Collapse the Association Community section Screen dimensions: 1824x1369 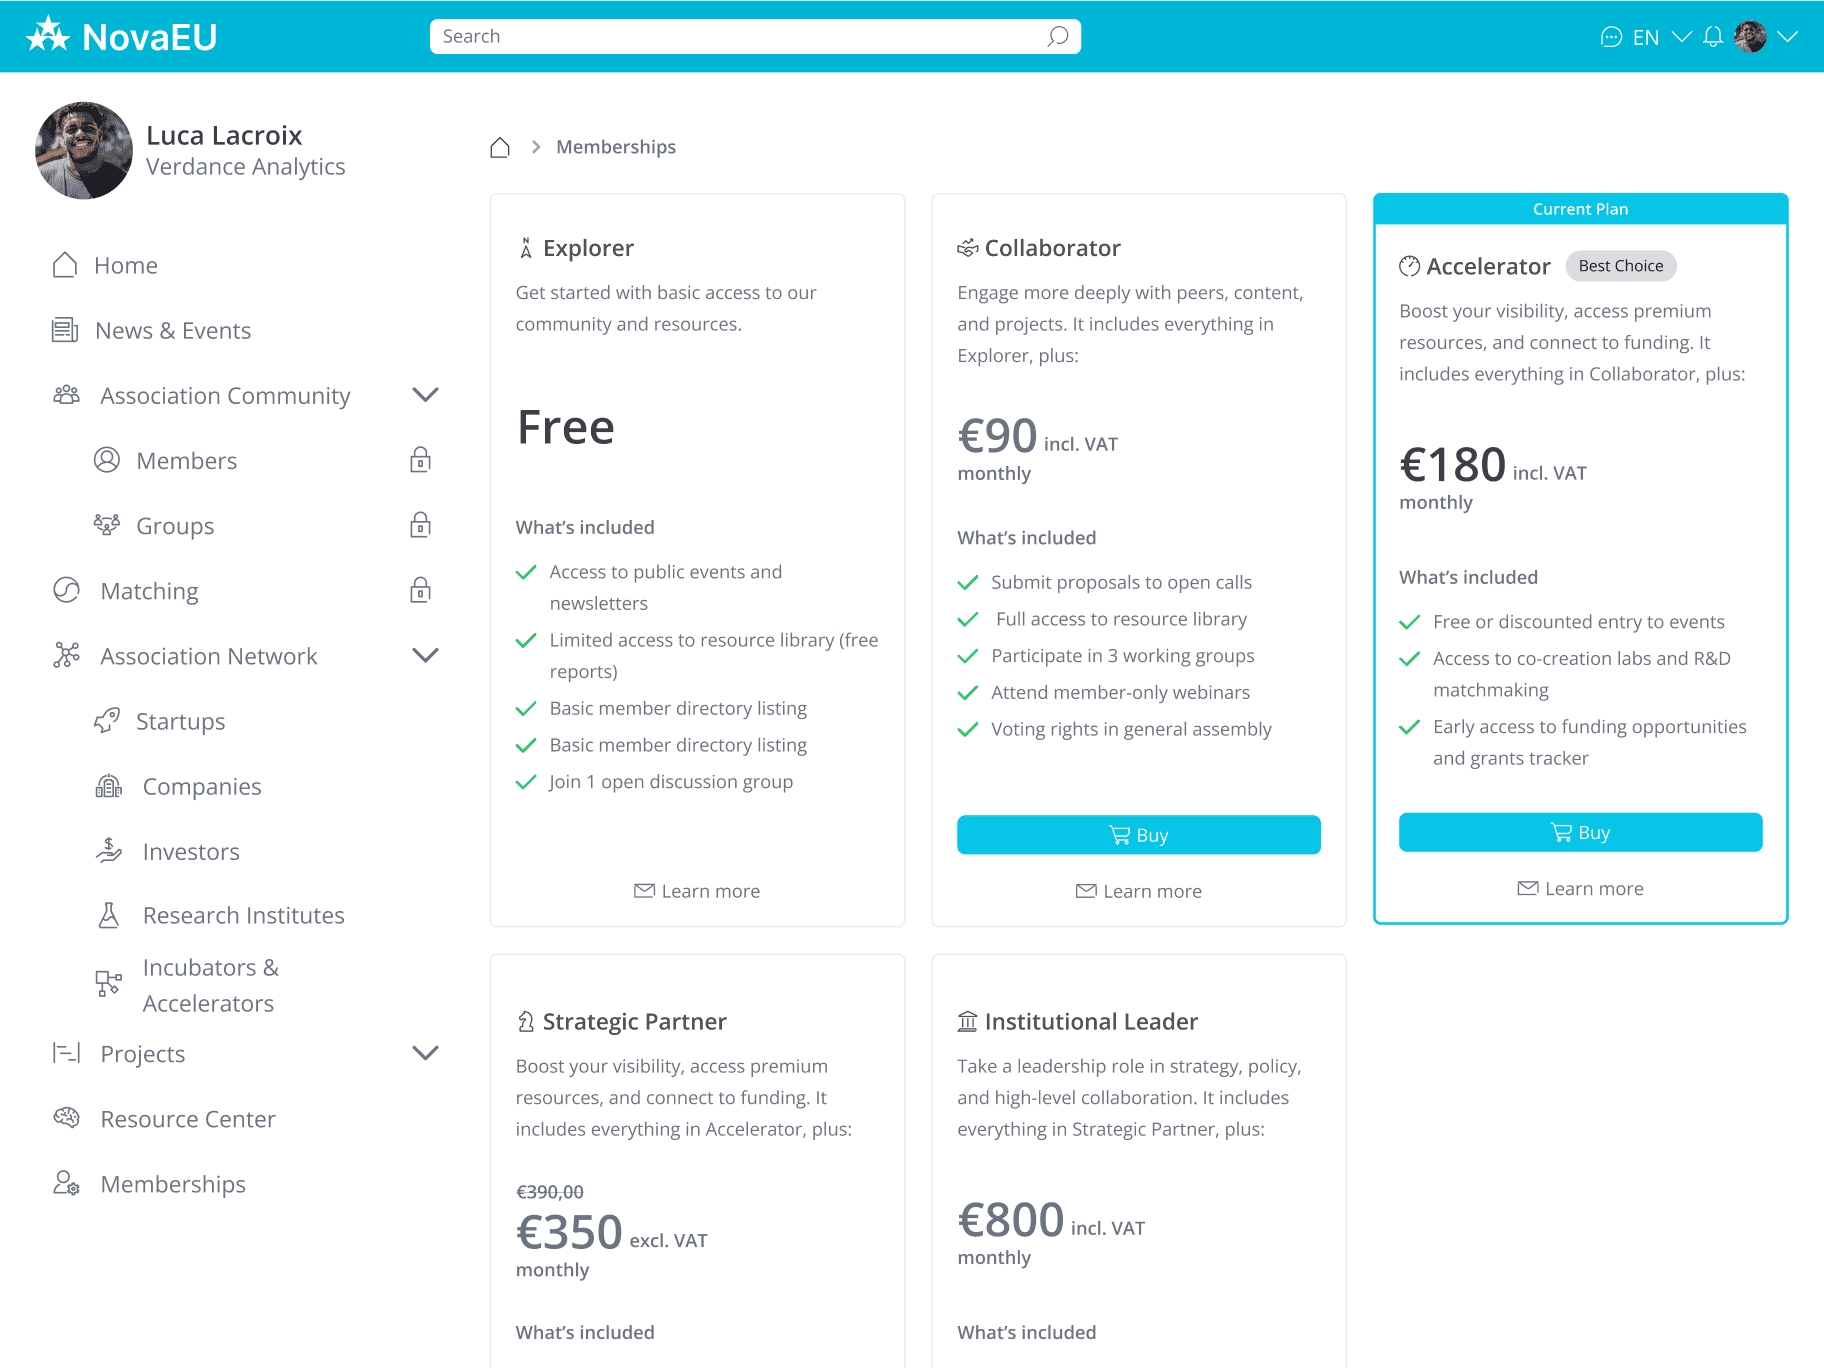click(425, 394)
